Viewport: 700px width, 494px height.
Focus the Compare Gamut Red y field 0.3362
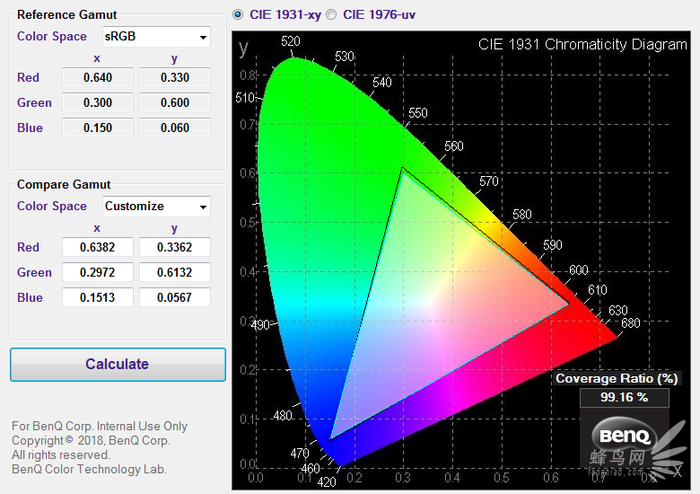174,247
